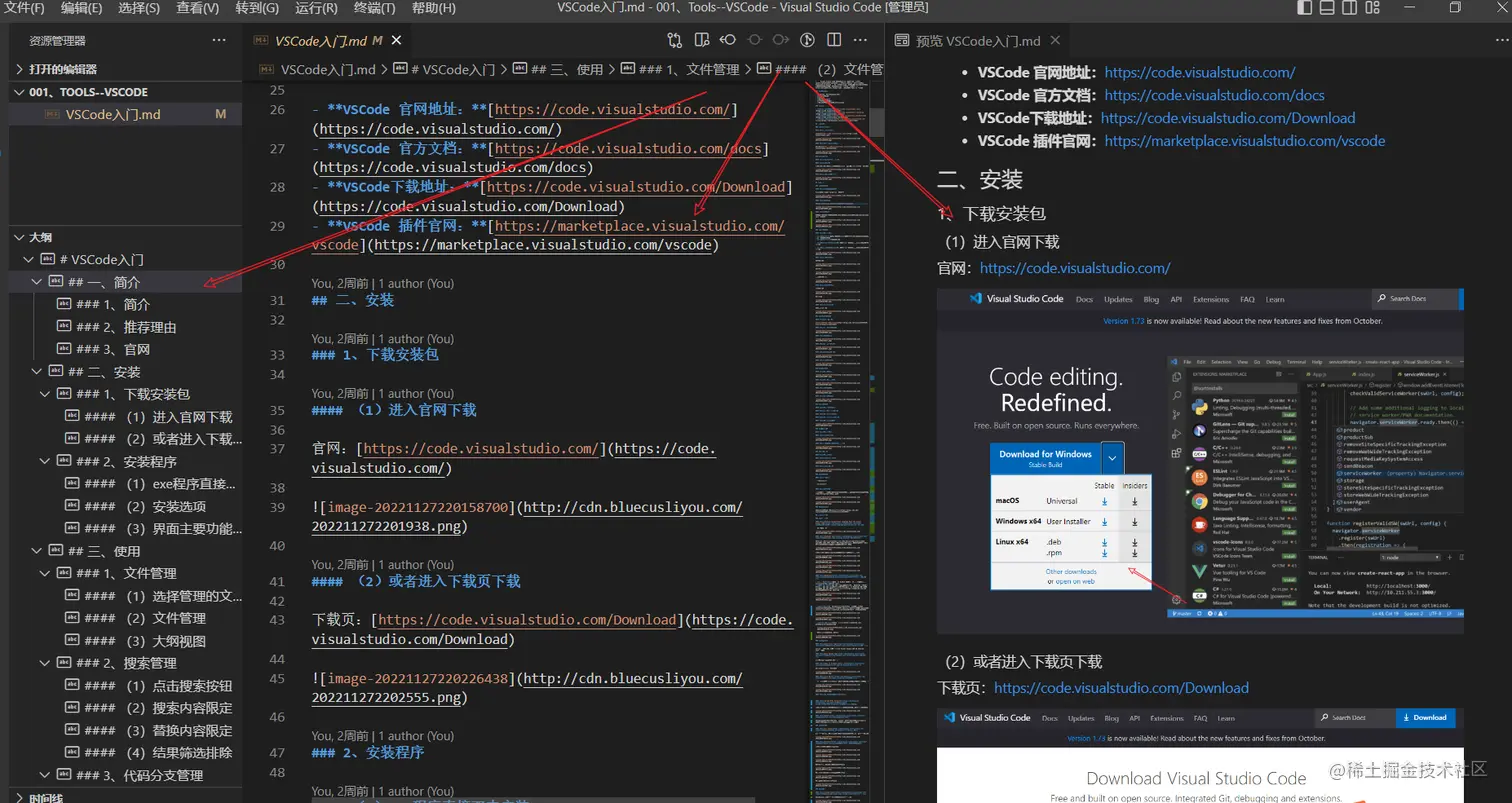The width and height of the screenshot is (1512, 803).
Task: Open the 转到(G) menu
Action: click(257, 8)
